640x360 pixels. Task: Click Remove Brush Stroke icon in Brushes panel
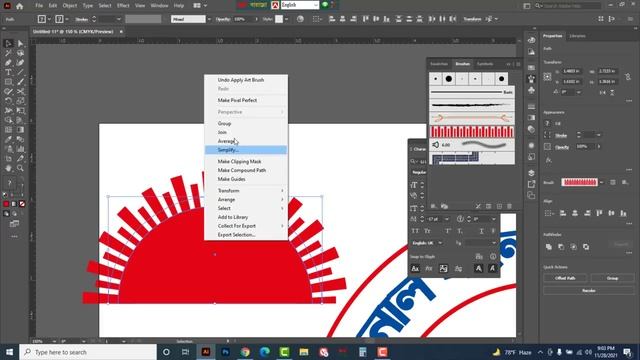[478, 207]
